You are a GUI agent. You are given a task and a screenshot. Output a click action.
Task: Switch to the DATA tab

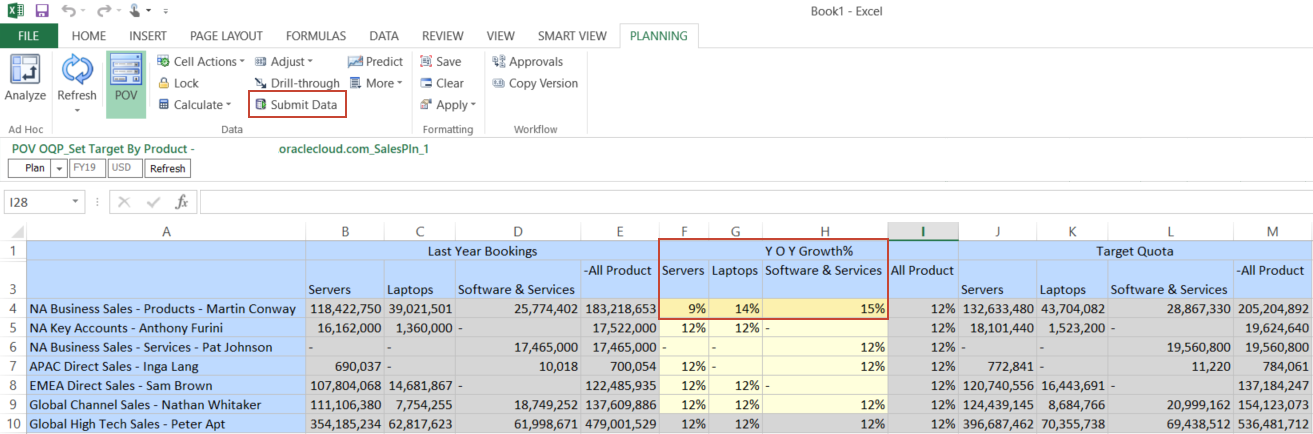385,36
